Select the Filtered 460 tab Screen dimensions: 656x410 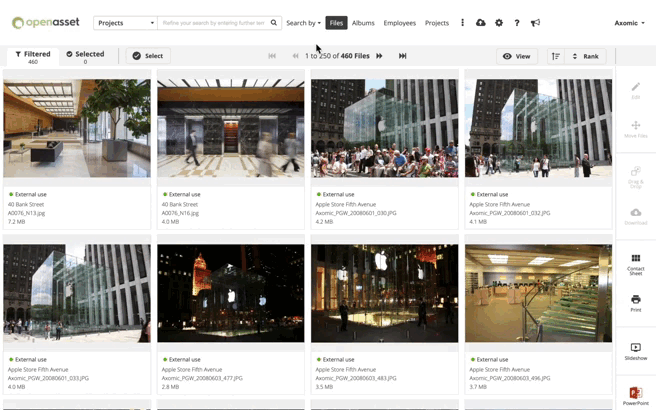pyautogui.click(x=33, y=57)
